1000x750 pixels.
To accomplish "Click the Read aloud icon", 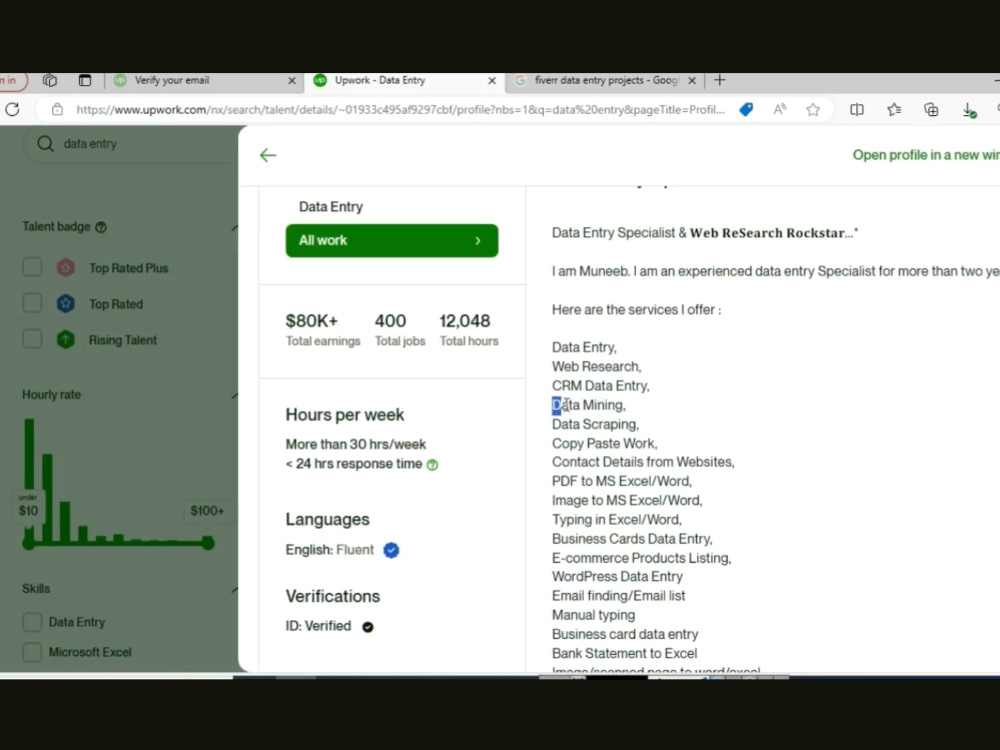I will [x=779, y=110].
